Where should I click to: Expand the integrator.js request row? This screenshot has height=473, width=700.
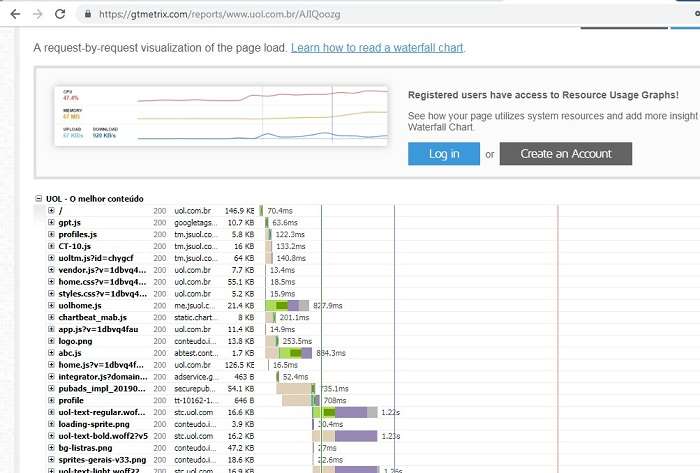tap(51, 377)
